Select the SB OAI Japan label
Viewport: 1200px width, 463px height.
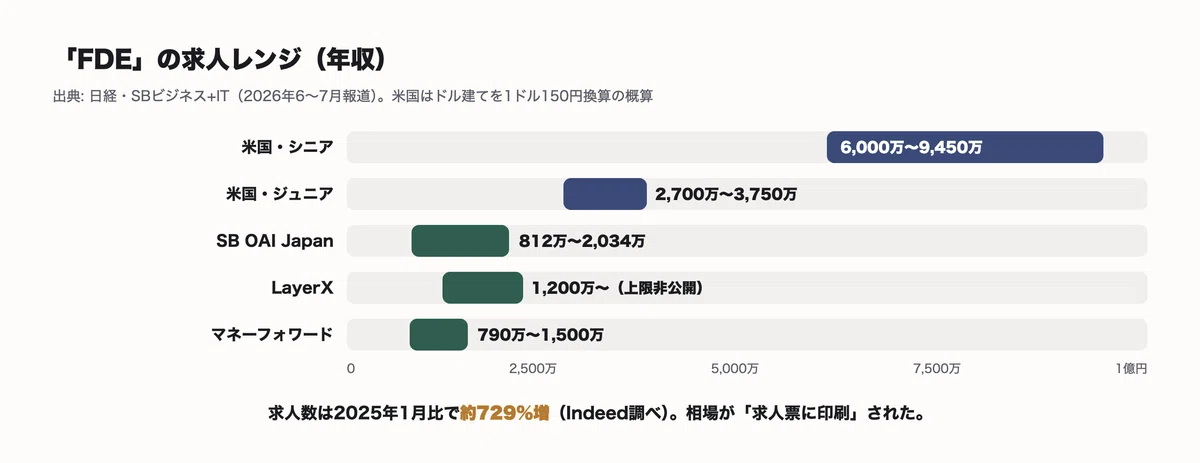click(x=275, y=241)
